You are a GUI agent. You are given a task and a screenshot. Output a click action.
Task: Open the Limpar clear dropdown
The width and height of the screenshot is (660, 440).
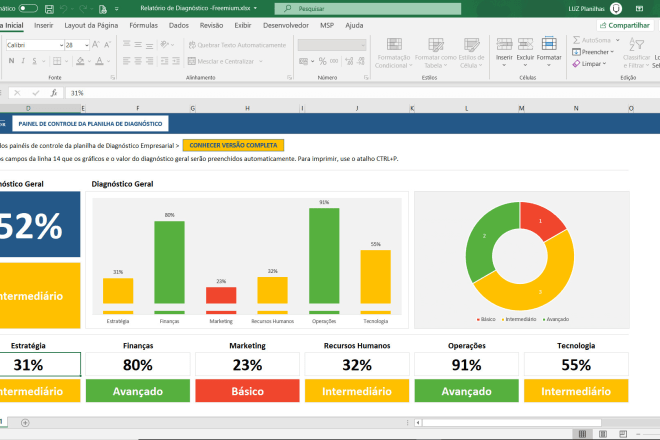[x=589, y=64]
